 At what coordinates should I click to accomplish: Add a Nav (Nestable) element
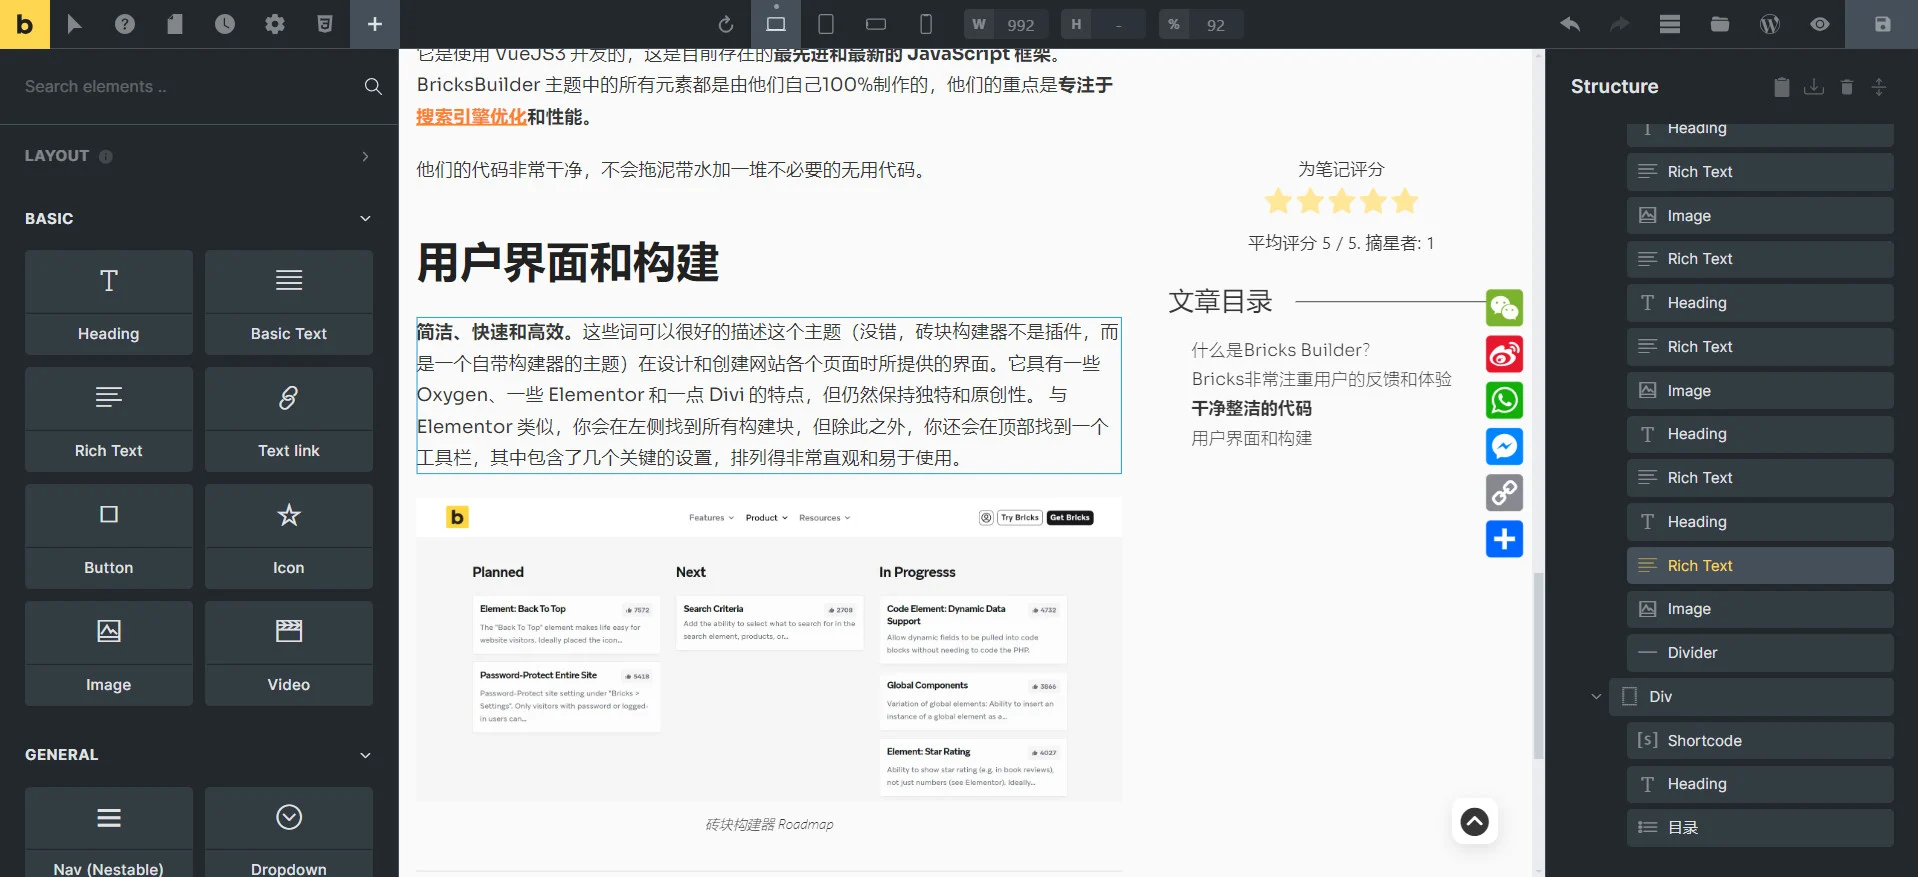point(109,832)
